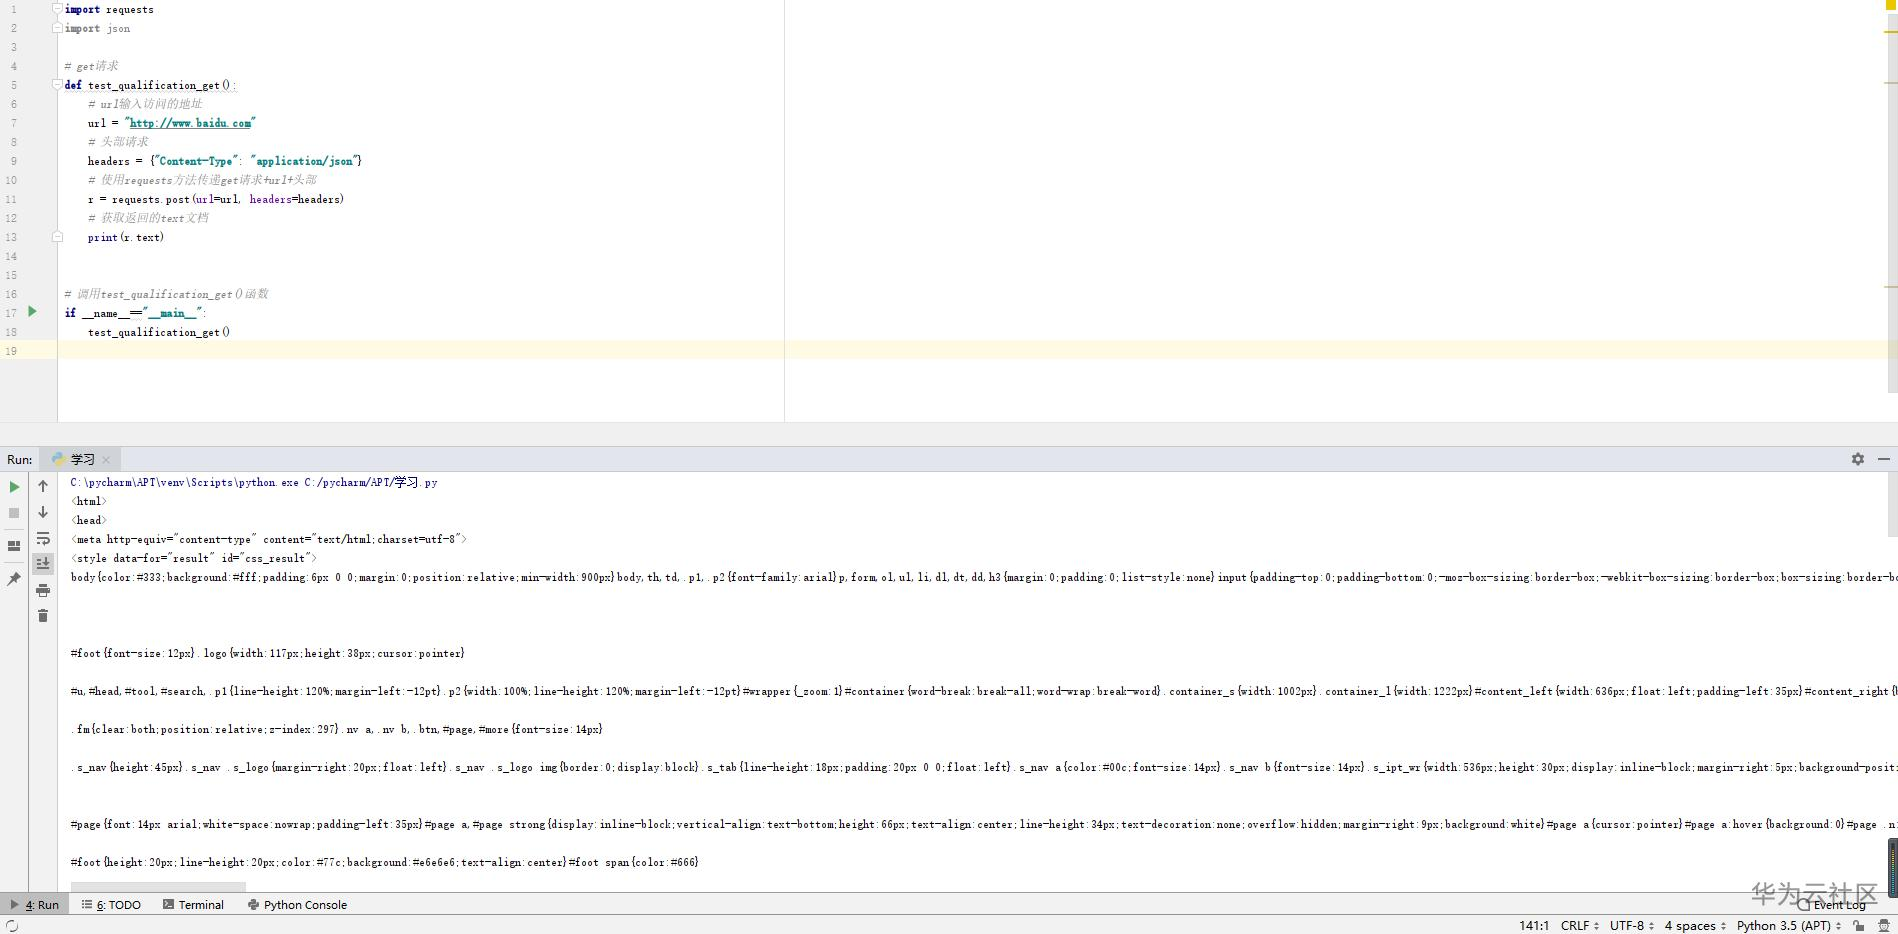Open Python 3.5 (APT) interpreter selector

tap(1789, 926)
